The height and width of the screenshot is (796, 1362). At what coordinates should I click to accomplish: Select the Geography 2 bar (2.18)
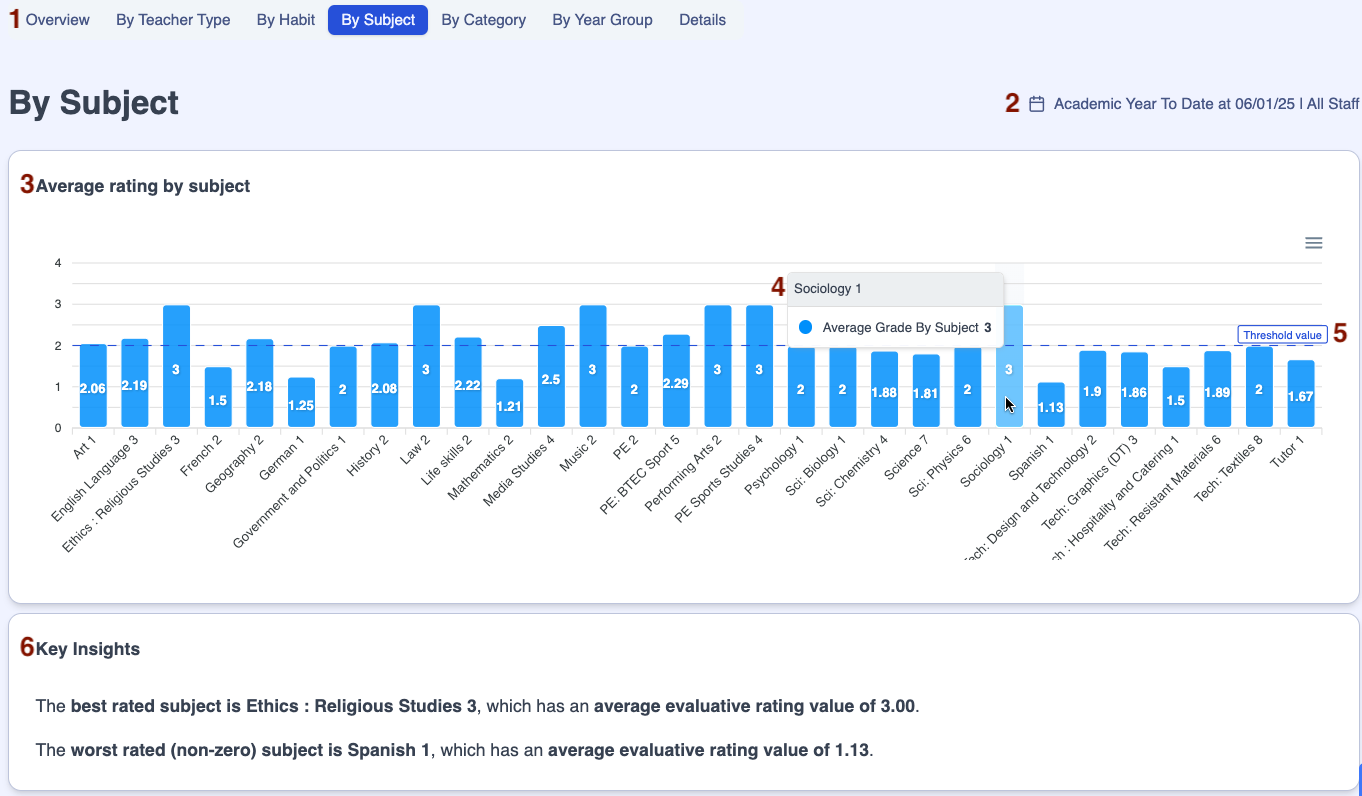[x=260, y=384]
